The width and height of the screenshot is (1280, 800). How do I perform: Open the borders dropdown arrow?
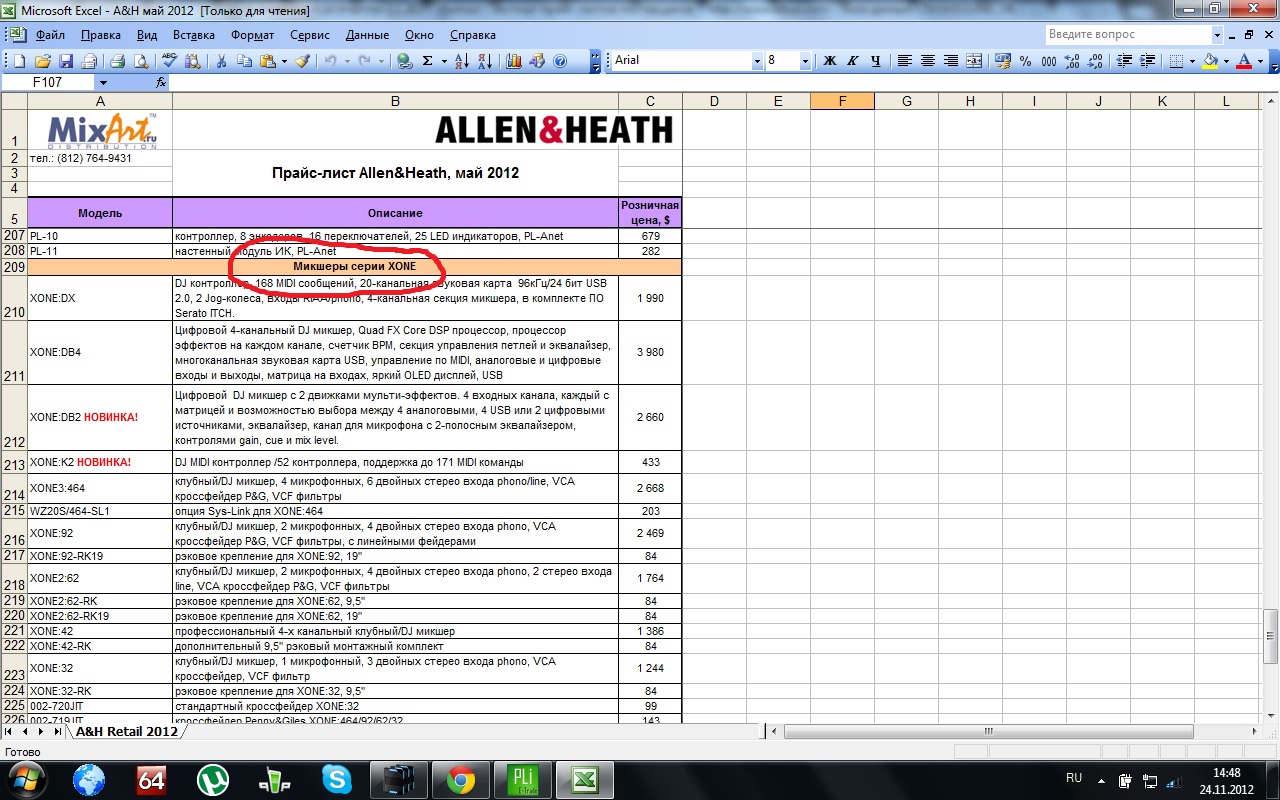1192,61
